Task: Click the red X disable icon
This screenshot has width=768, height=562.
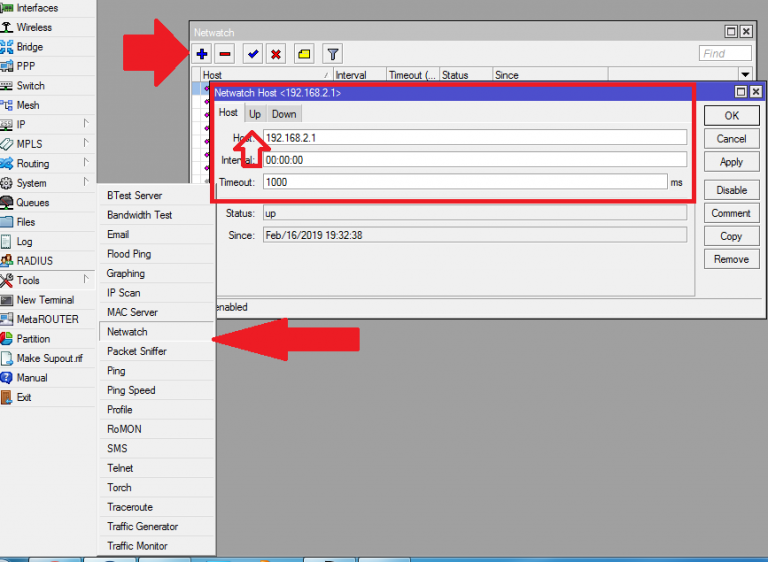Action: [276, 54]
